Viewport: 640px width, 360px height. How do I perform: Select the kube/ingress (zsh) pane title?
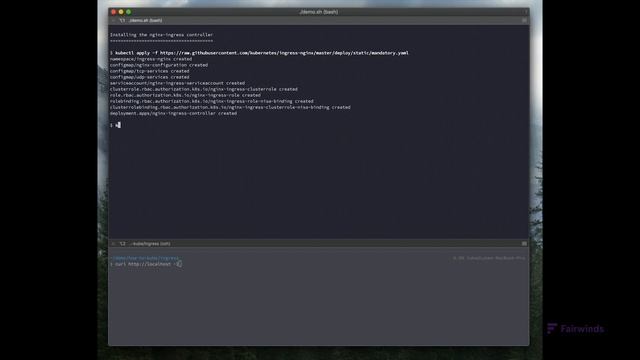pos(151,244)
